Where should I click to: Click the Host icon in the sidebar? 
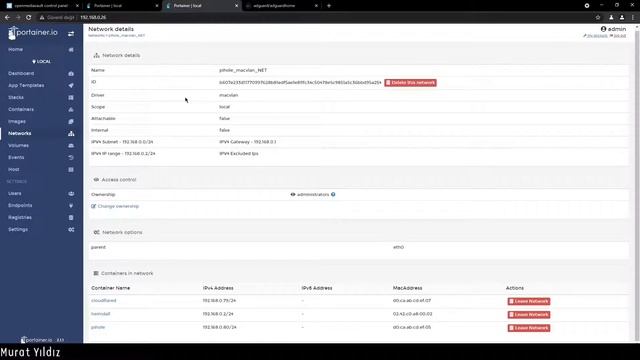(71, 169)
